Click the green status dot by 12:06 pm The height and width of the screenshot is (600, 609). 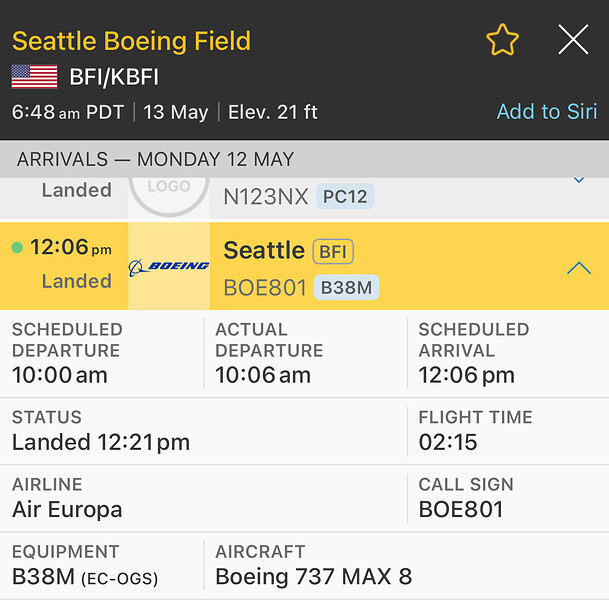17,248
